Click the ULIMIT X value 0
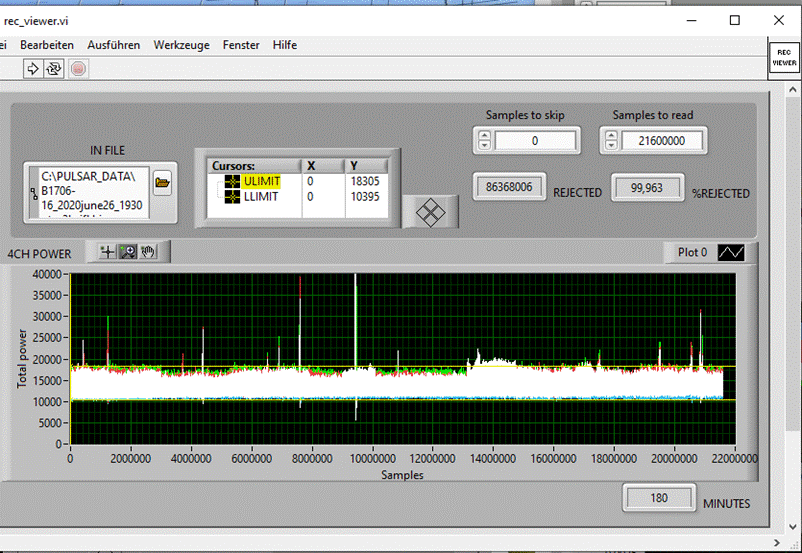This screenshot has height=553, width=802. (x=310, y=181)
